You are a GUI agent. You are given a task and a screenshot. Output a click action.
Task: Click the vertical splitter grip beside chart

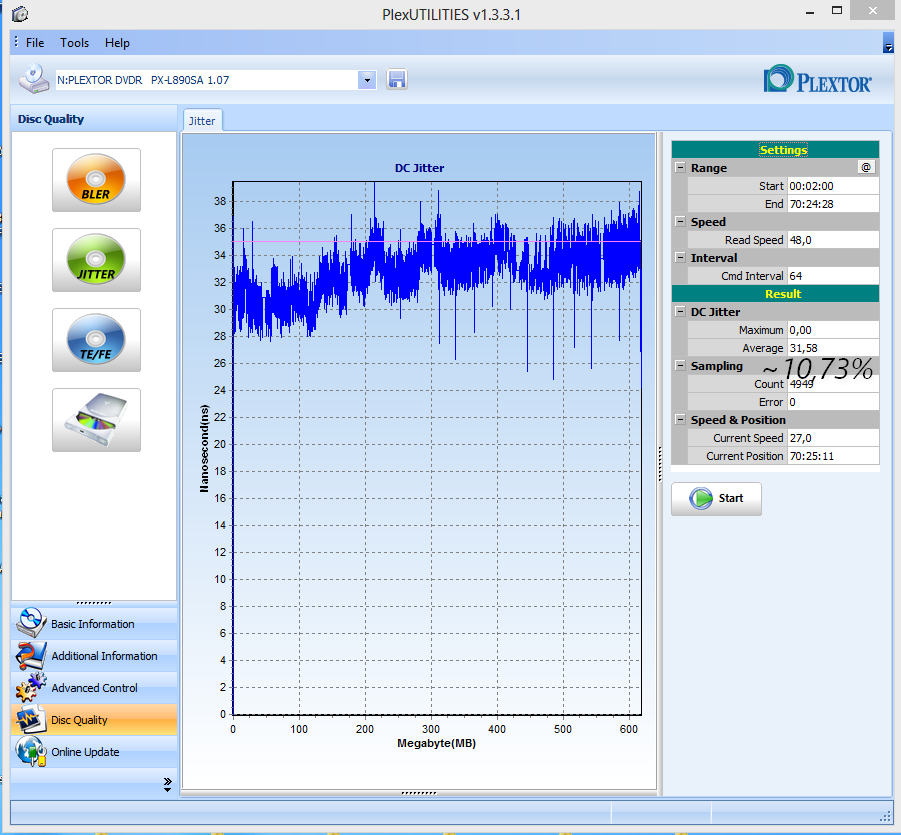click(x=660, y=464)
